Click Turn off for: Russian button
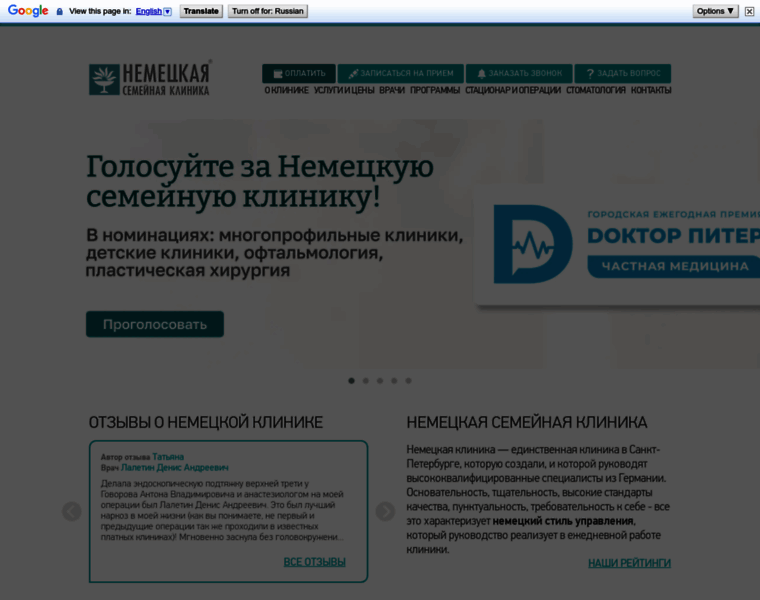 (x=268, y=11)
